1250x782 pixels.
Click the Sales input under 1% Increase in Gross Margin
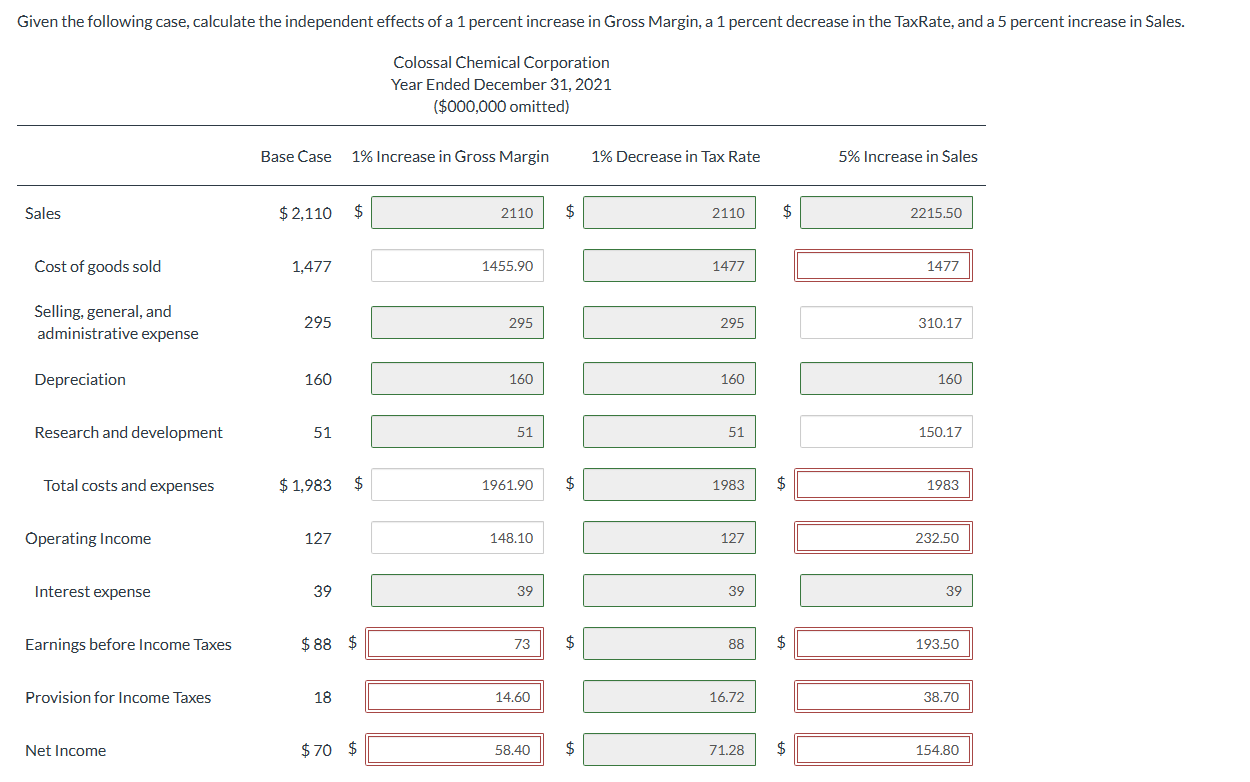point(457,212)
